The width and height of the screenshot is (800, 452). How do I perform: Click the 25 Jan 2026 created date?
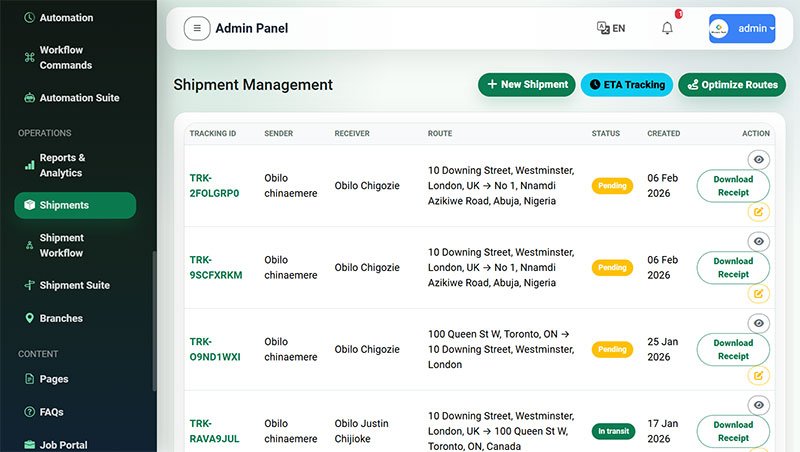pos(663,349)
